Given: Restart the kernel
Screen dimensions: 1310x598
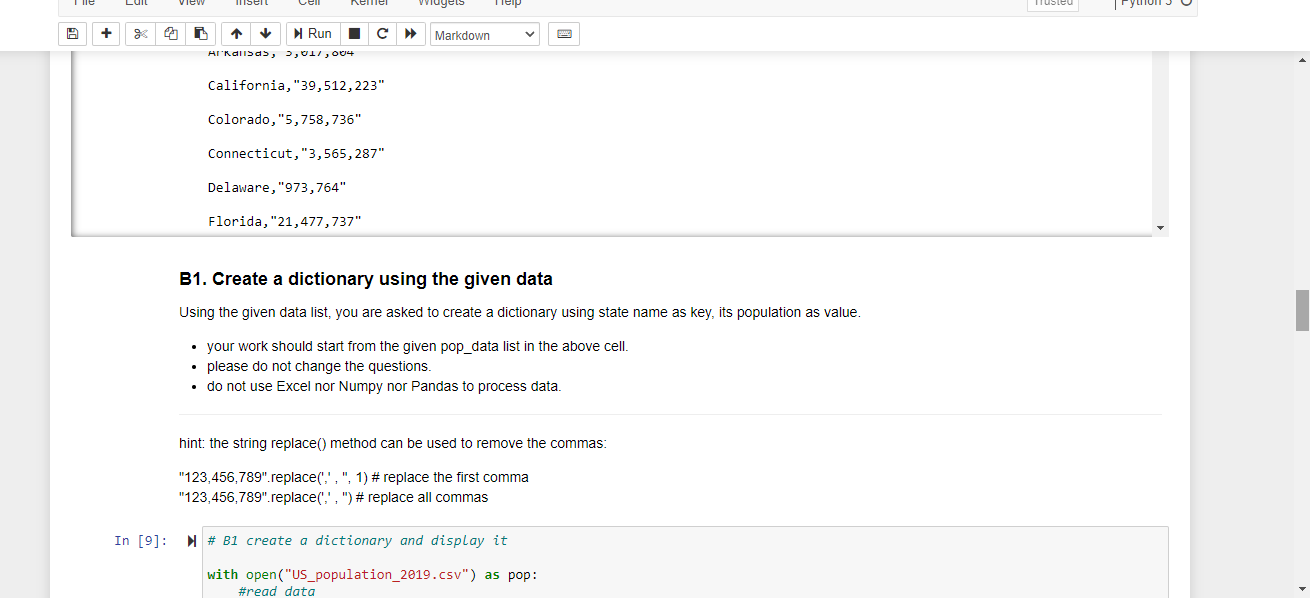Looking at the screenshot, I should (x=382, y=33).
